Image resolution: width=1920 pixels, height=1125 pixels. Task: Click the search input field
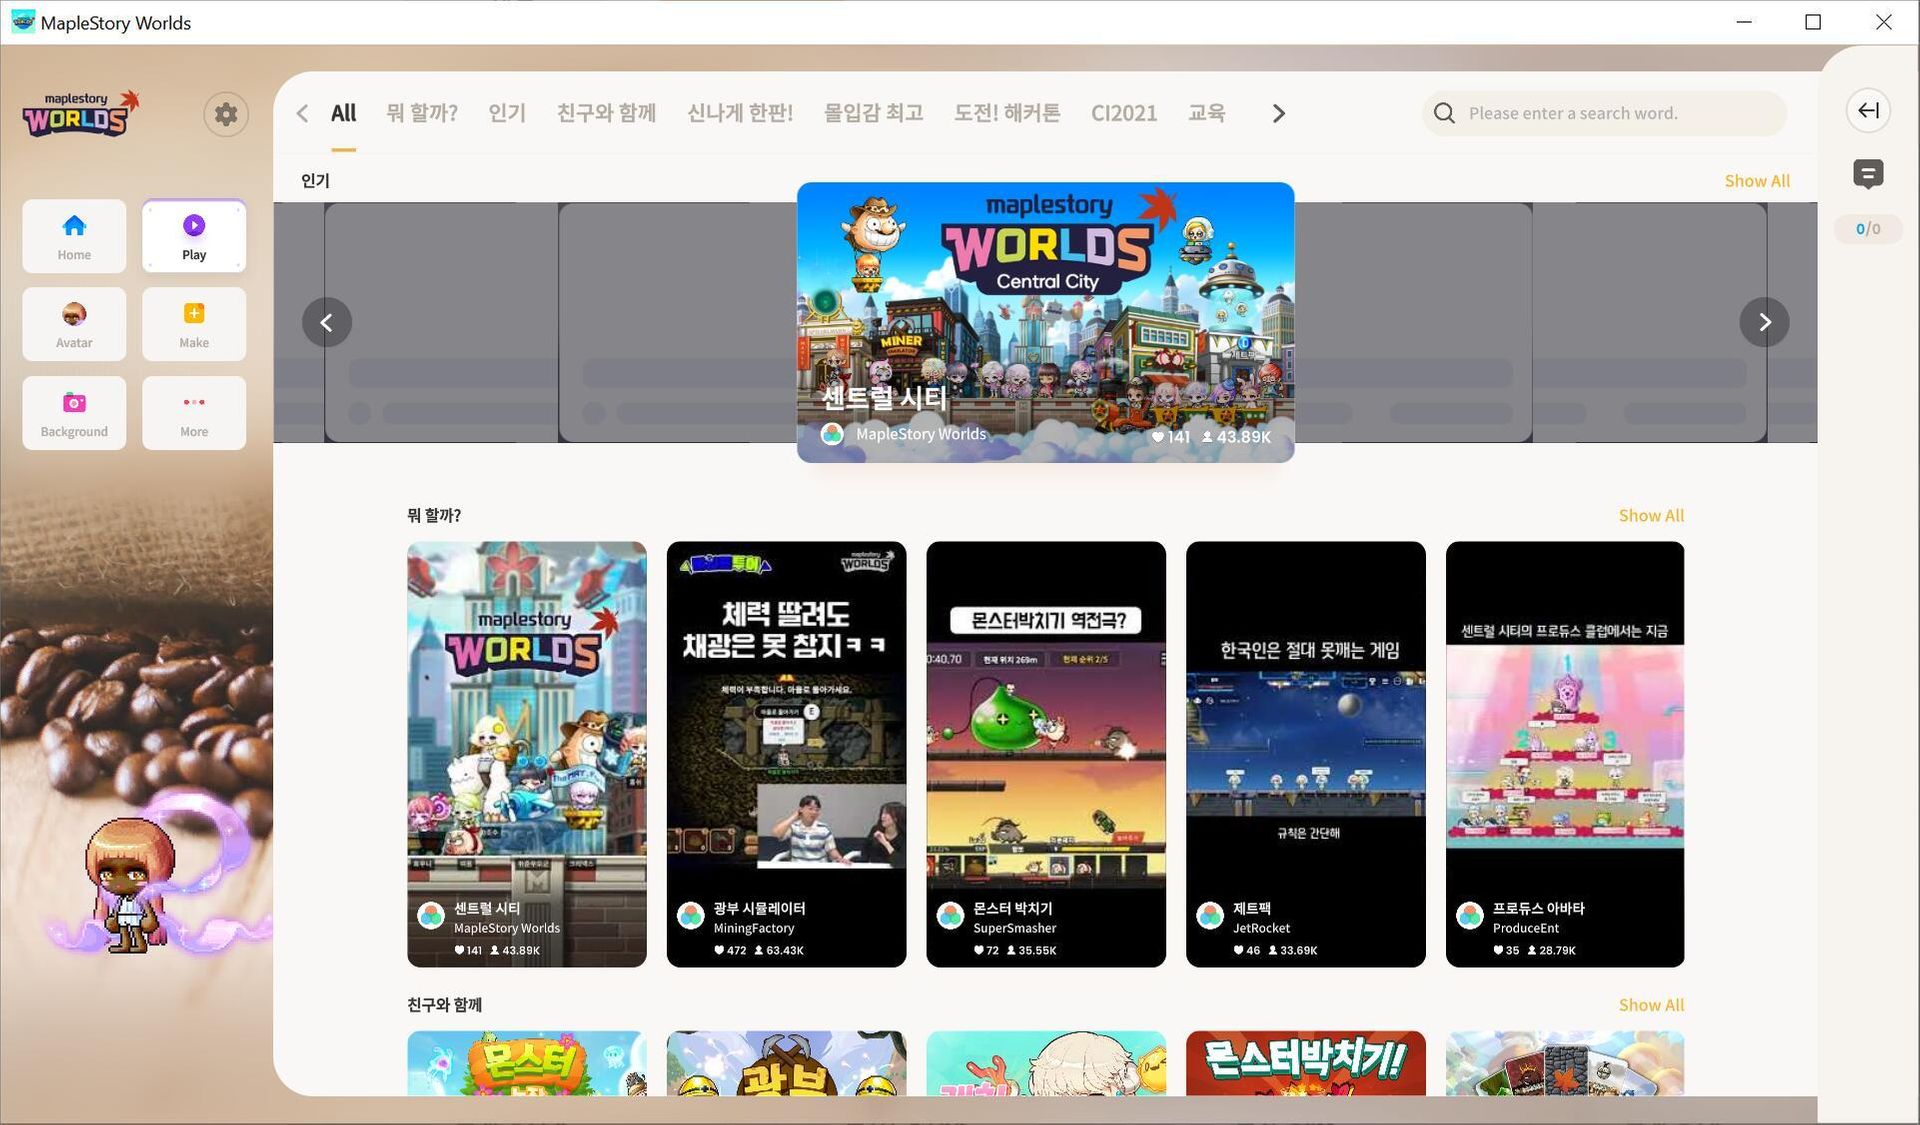pos(1604,113)
